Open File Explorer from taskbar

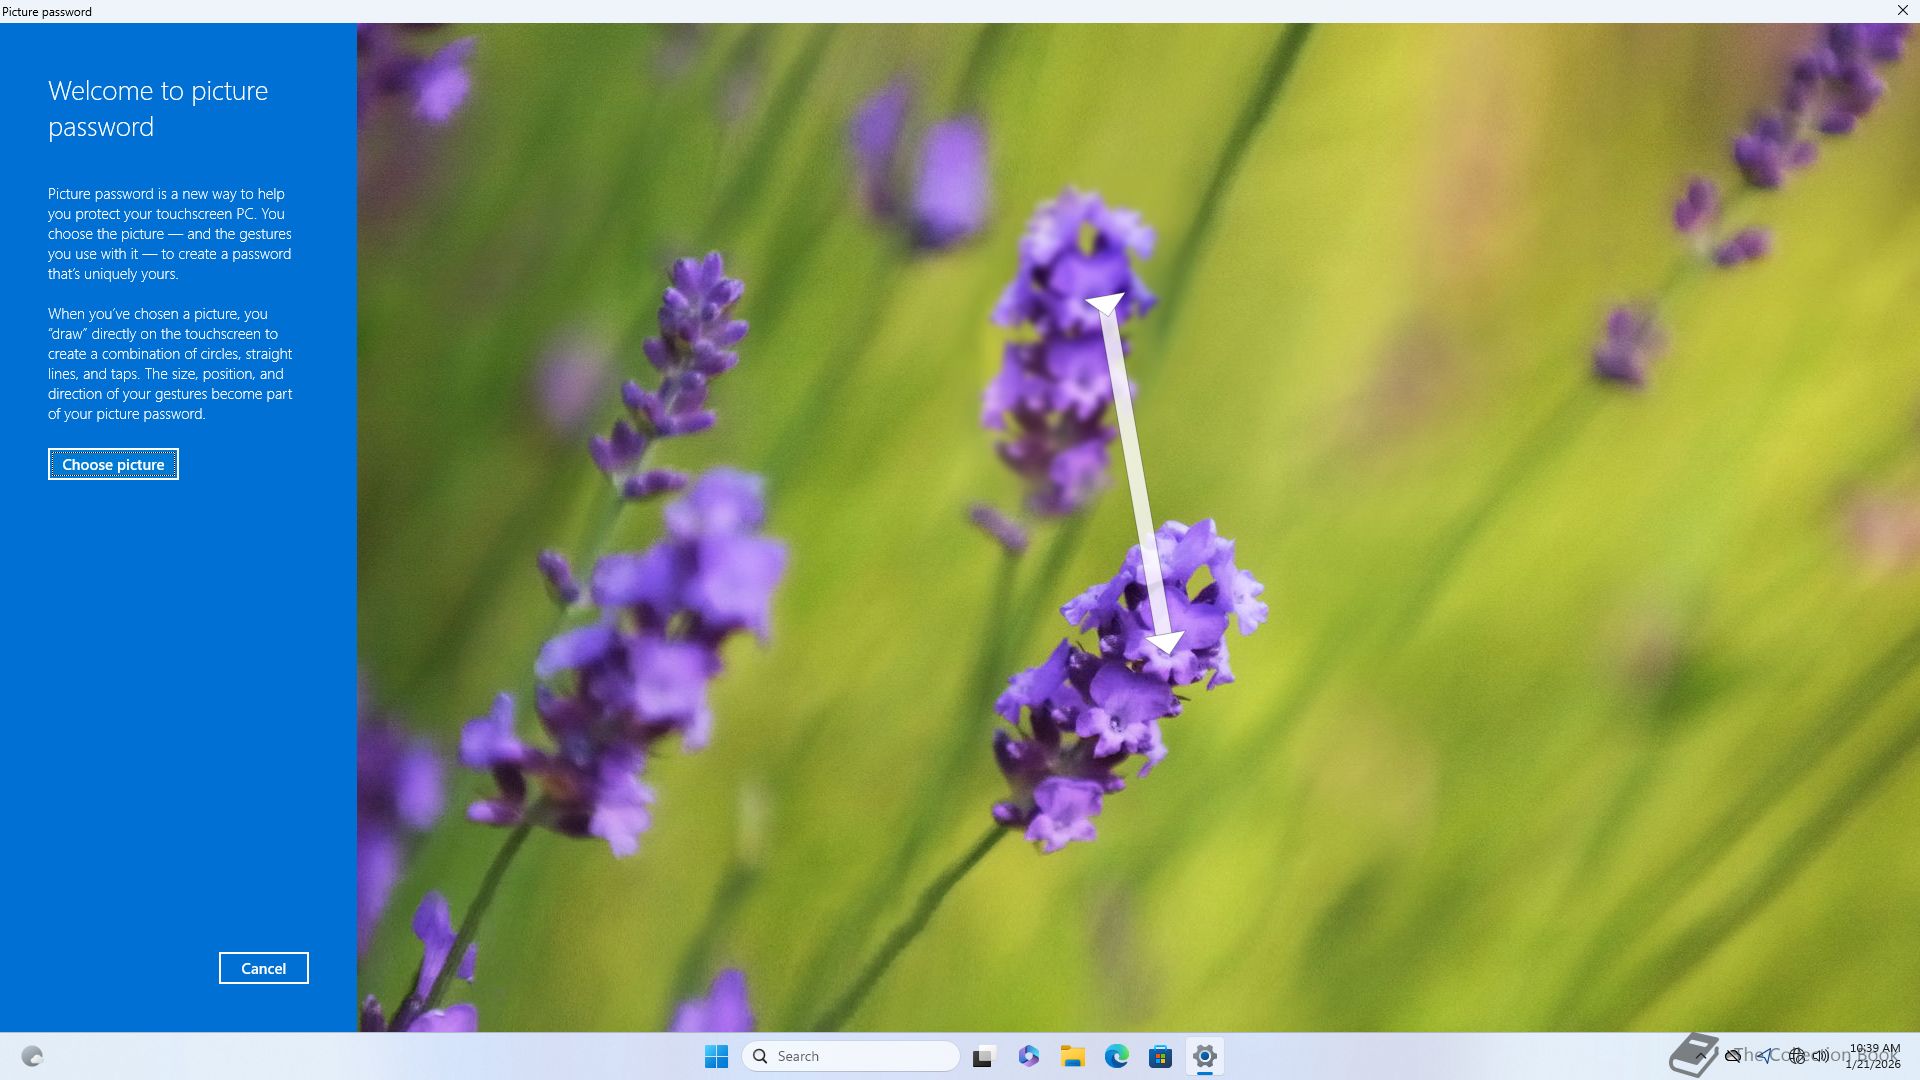(x=1072, y=1056)
